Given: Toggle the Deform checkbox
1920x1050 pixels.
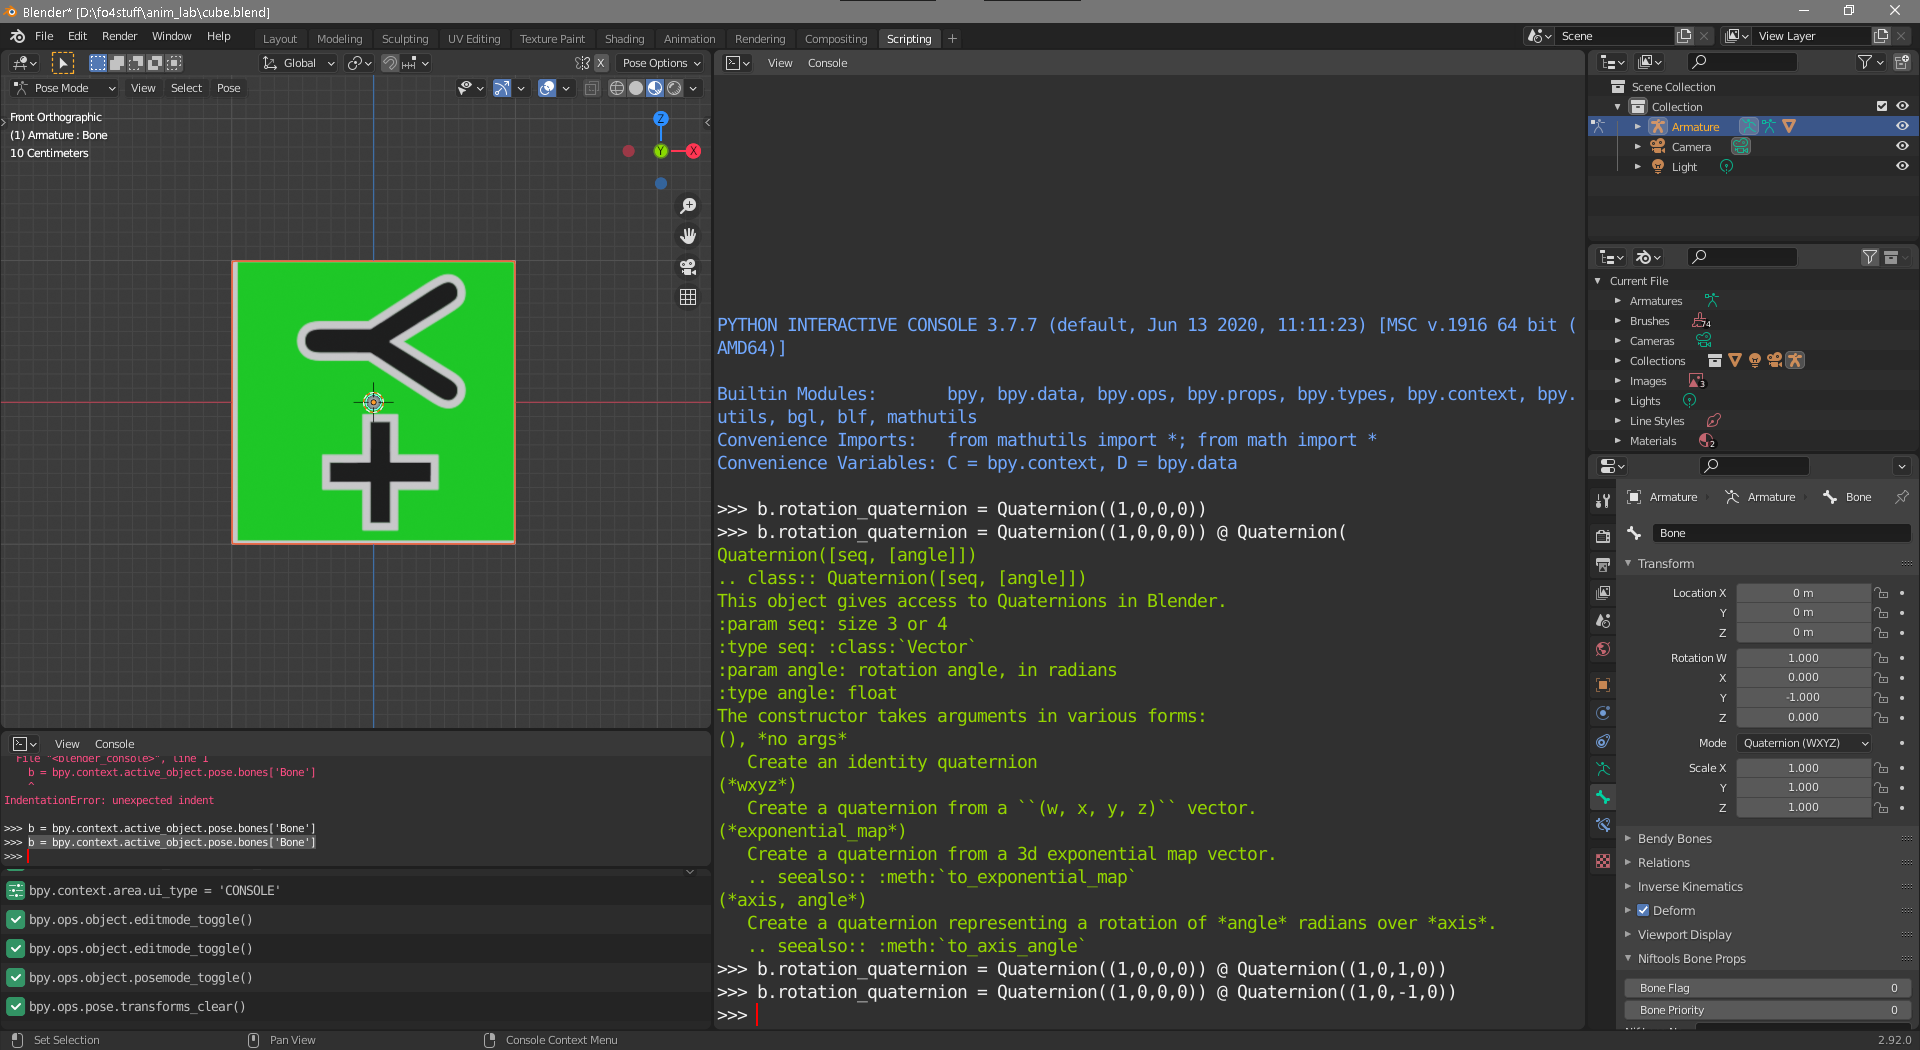Looking at the screenshot, I should (1643, 910).
